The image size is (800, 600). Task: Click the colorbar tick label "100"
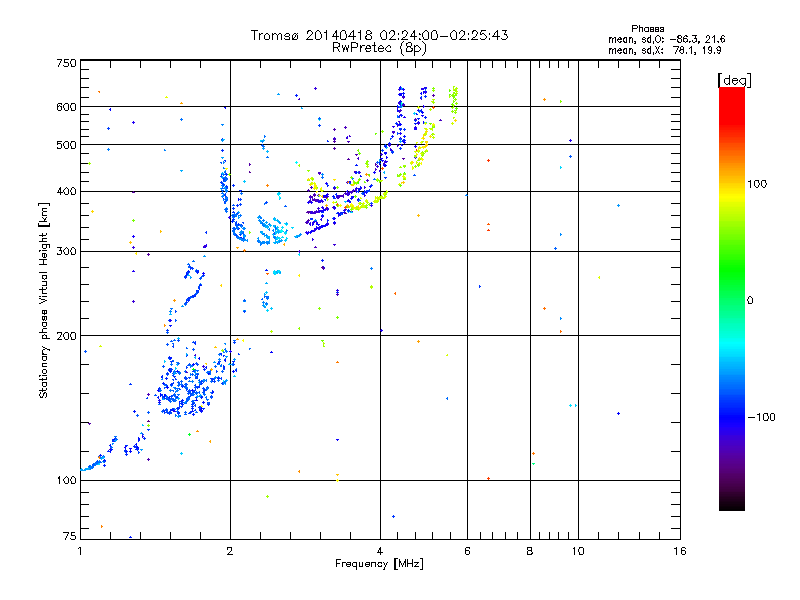pos(757,184)
